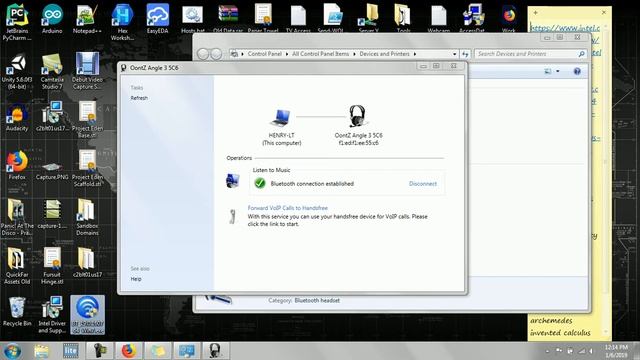640x360 pixels.
Task: Open Firefox desktop shortcut
Action: point(17,165)
